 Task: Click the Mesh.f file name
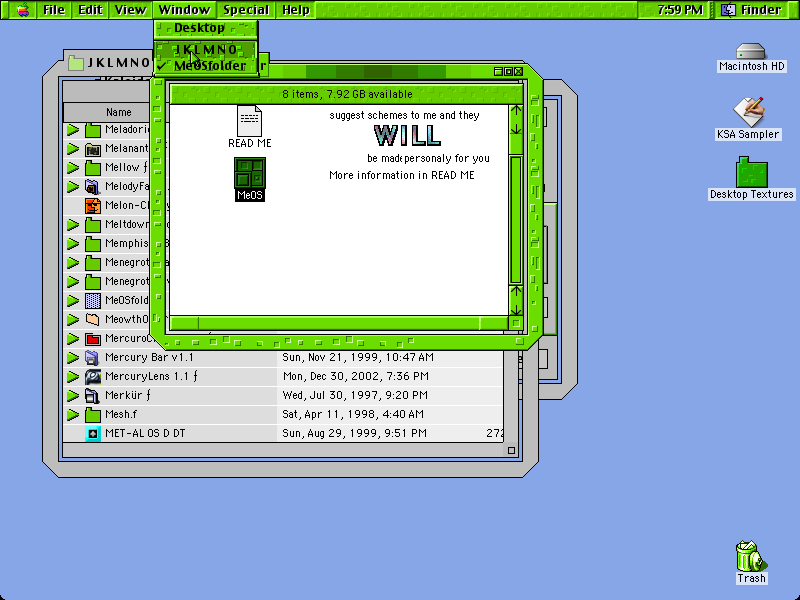pos(121,414)
